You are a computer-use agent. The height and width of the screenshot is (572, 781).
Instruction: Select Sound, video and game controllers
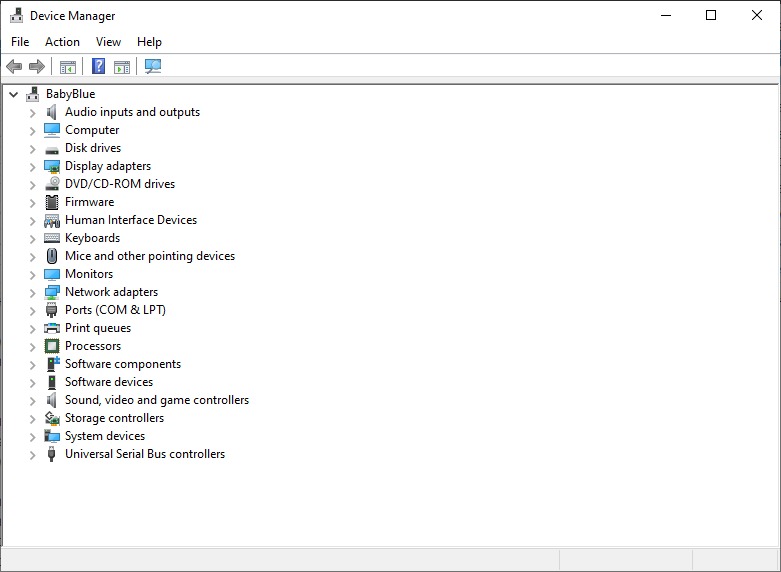pos(156,400)
